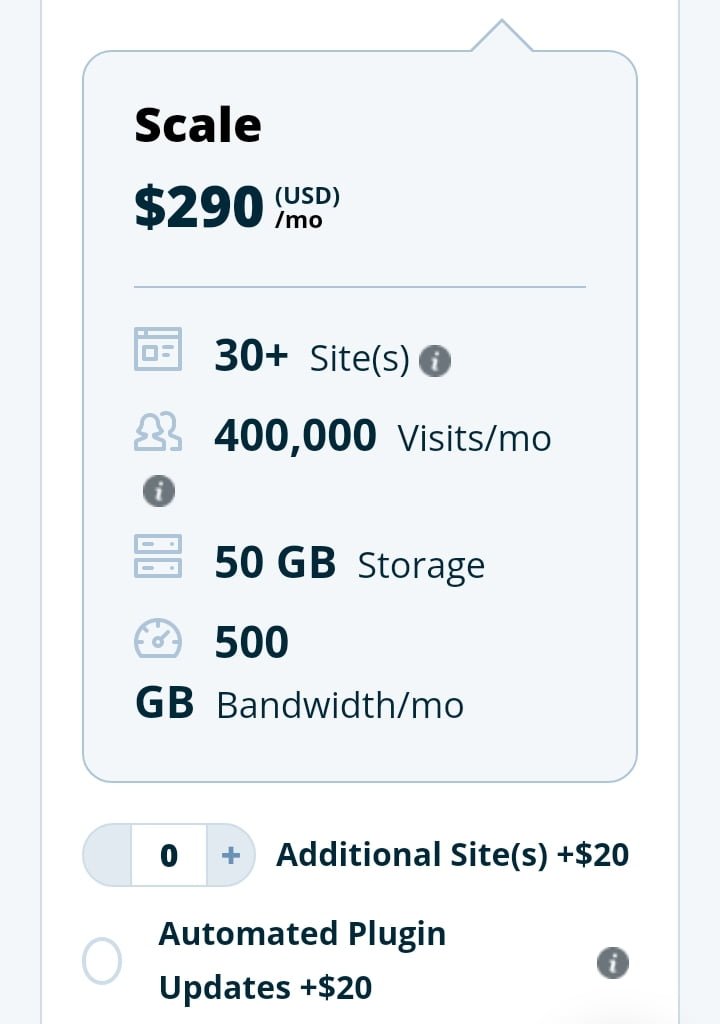Click the Scale plan heading
Viewport: 720px width, 1024px height.
point(198,126)
